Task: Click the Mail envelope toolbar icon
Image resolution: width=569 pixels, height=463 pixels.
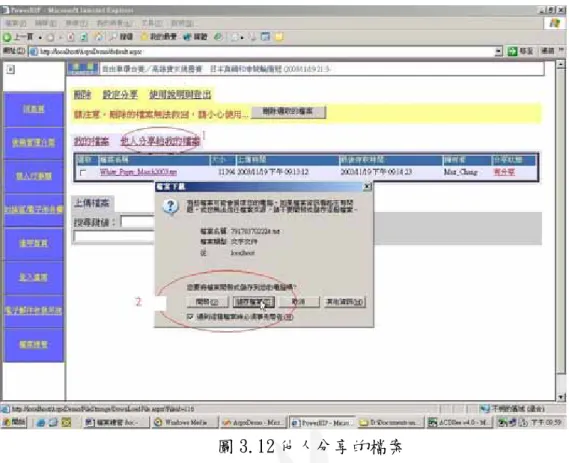Action: [x=234, y=37]
